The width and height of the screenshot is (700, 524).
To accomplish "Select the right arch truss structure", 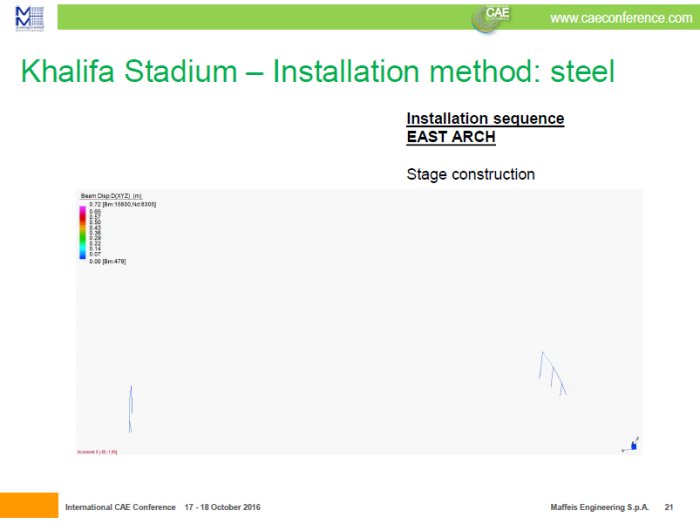I will click(x=551, y=373).
